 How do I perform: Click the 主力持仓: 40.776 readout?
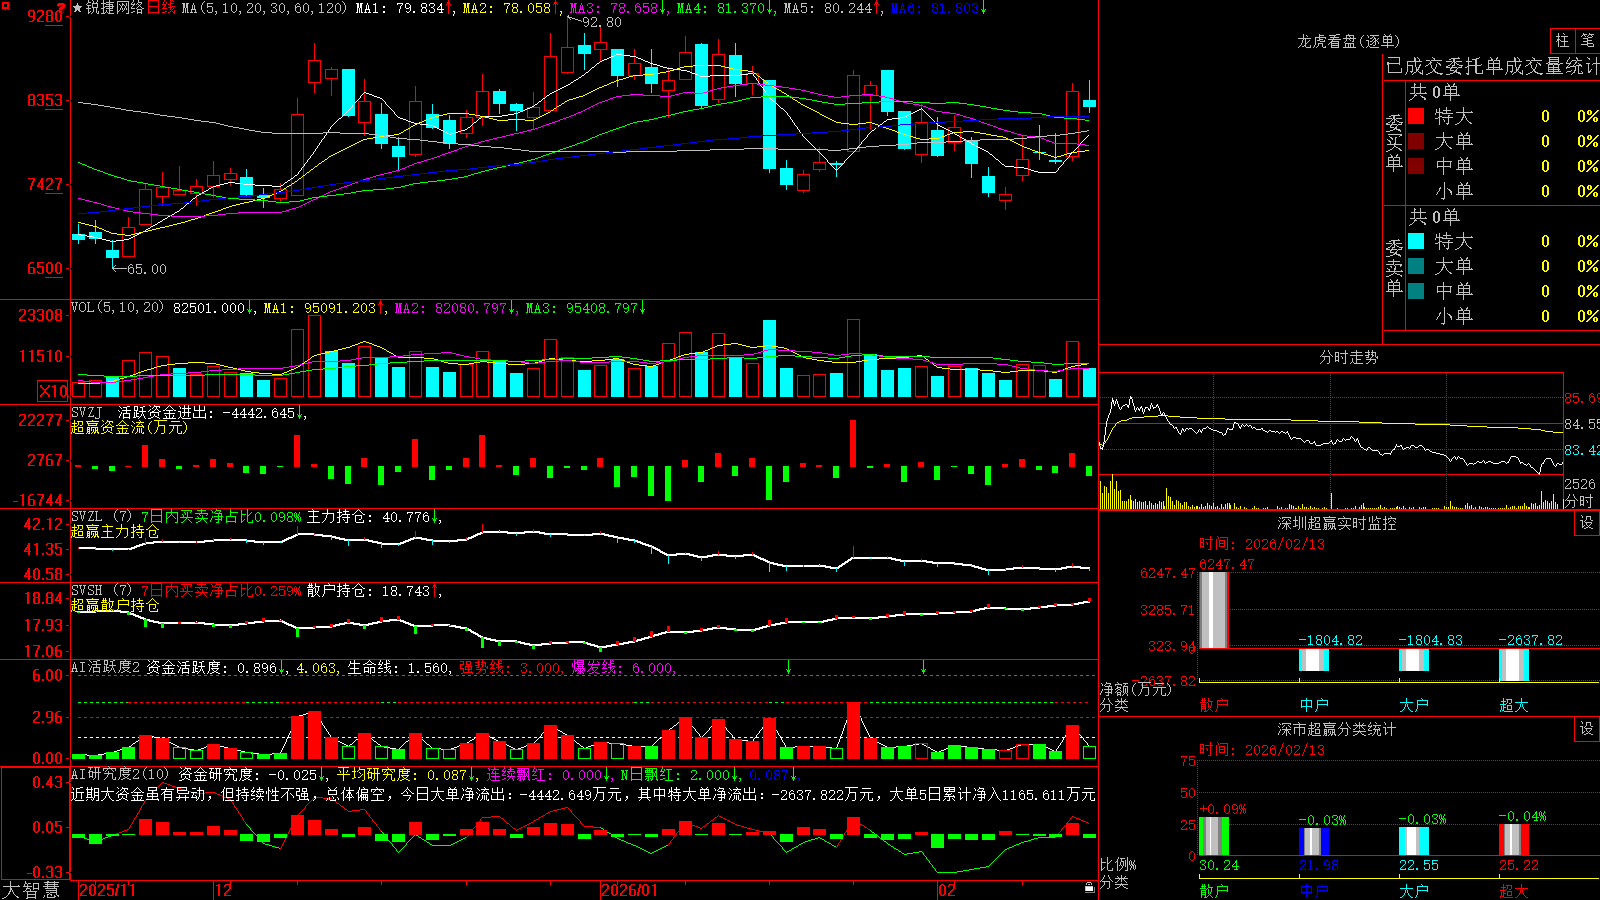coord(368,517)
